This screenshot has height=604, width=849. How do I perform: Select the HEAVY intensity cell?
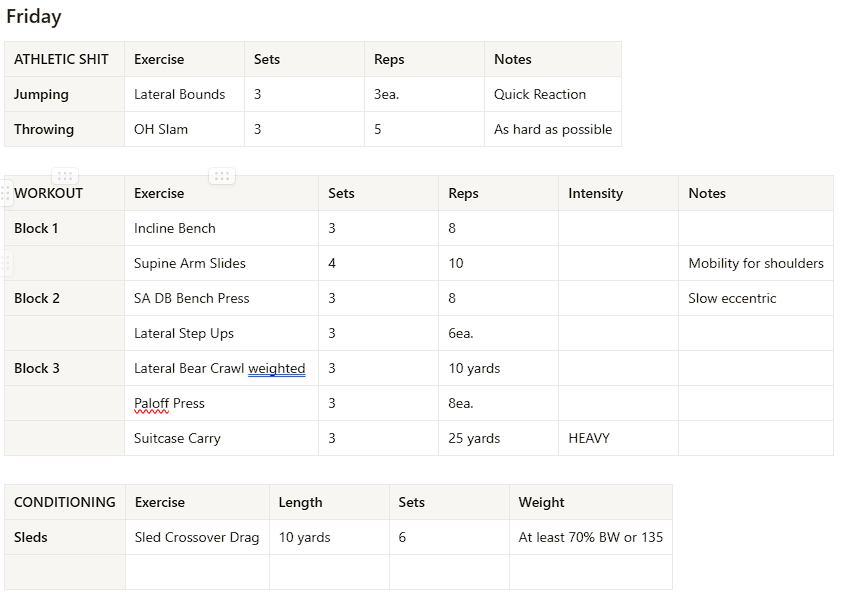click(x=589, y=438)
